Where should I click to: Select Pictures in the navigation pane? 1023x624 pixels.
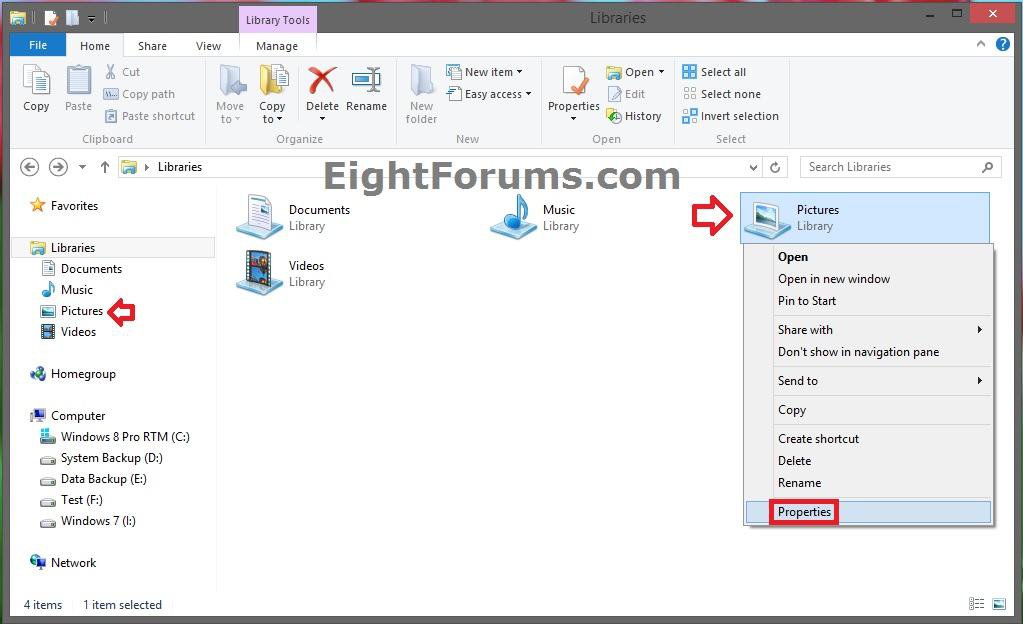81,311
